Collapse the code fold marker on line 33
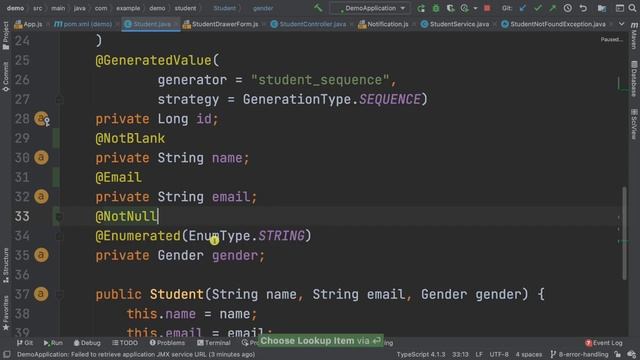This screenshot has height=360, width=640. (x=59, y=216)
